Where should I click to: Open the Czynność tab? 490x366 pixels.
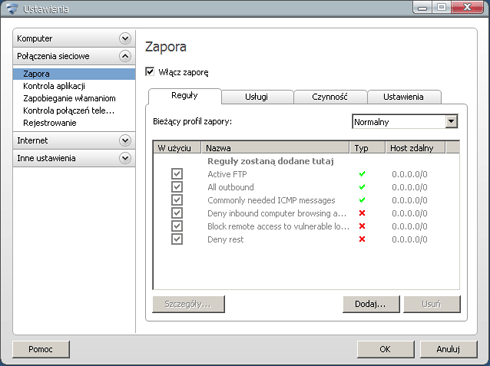coord(330,97)
